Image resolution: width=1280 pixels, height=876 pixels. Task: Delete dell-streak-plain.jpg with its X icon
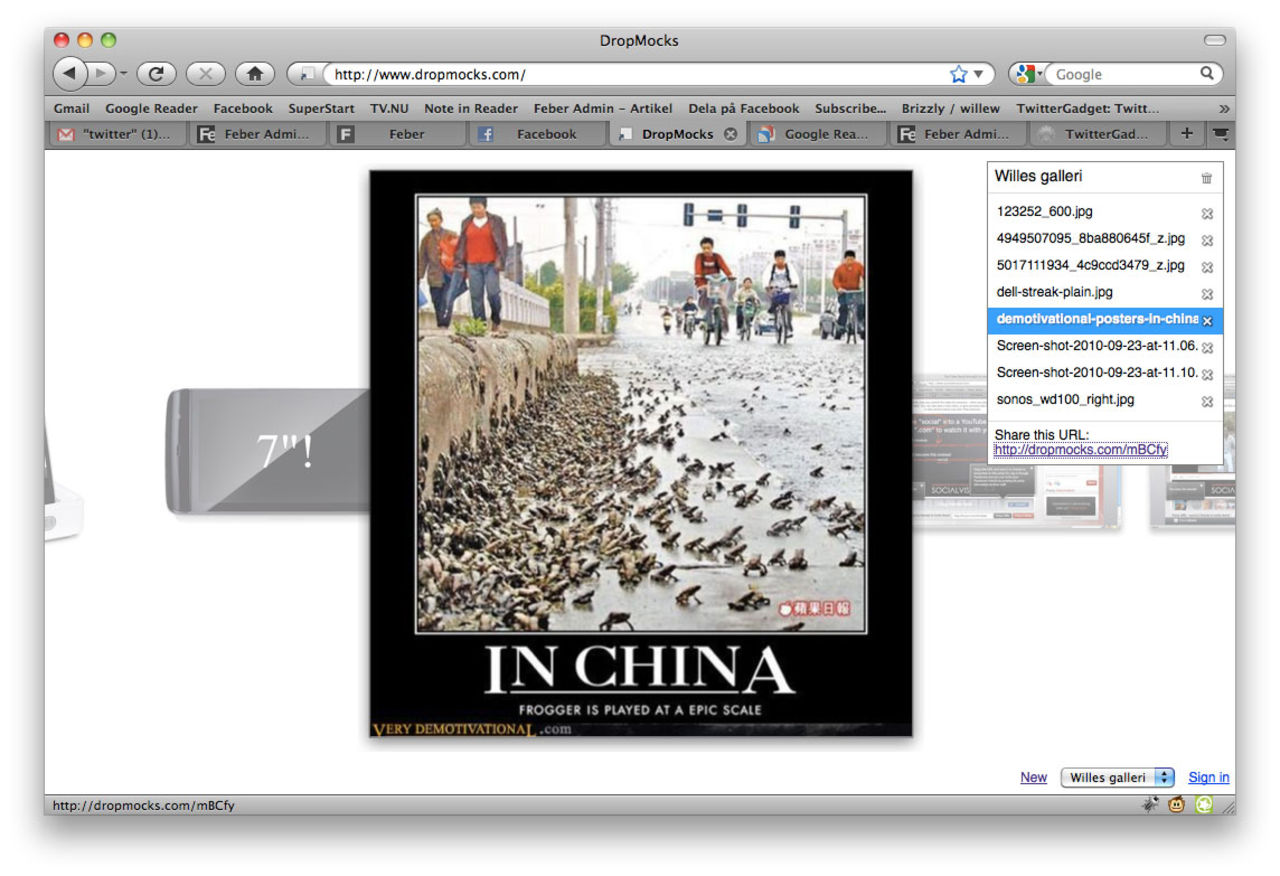tap(1207, 294)
